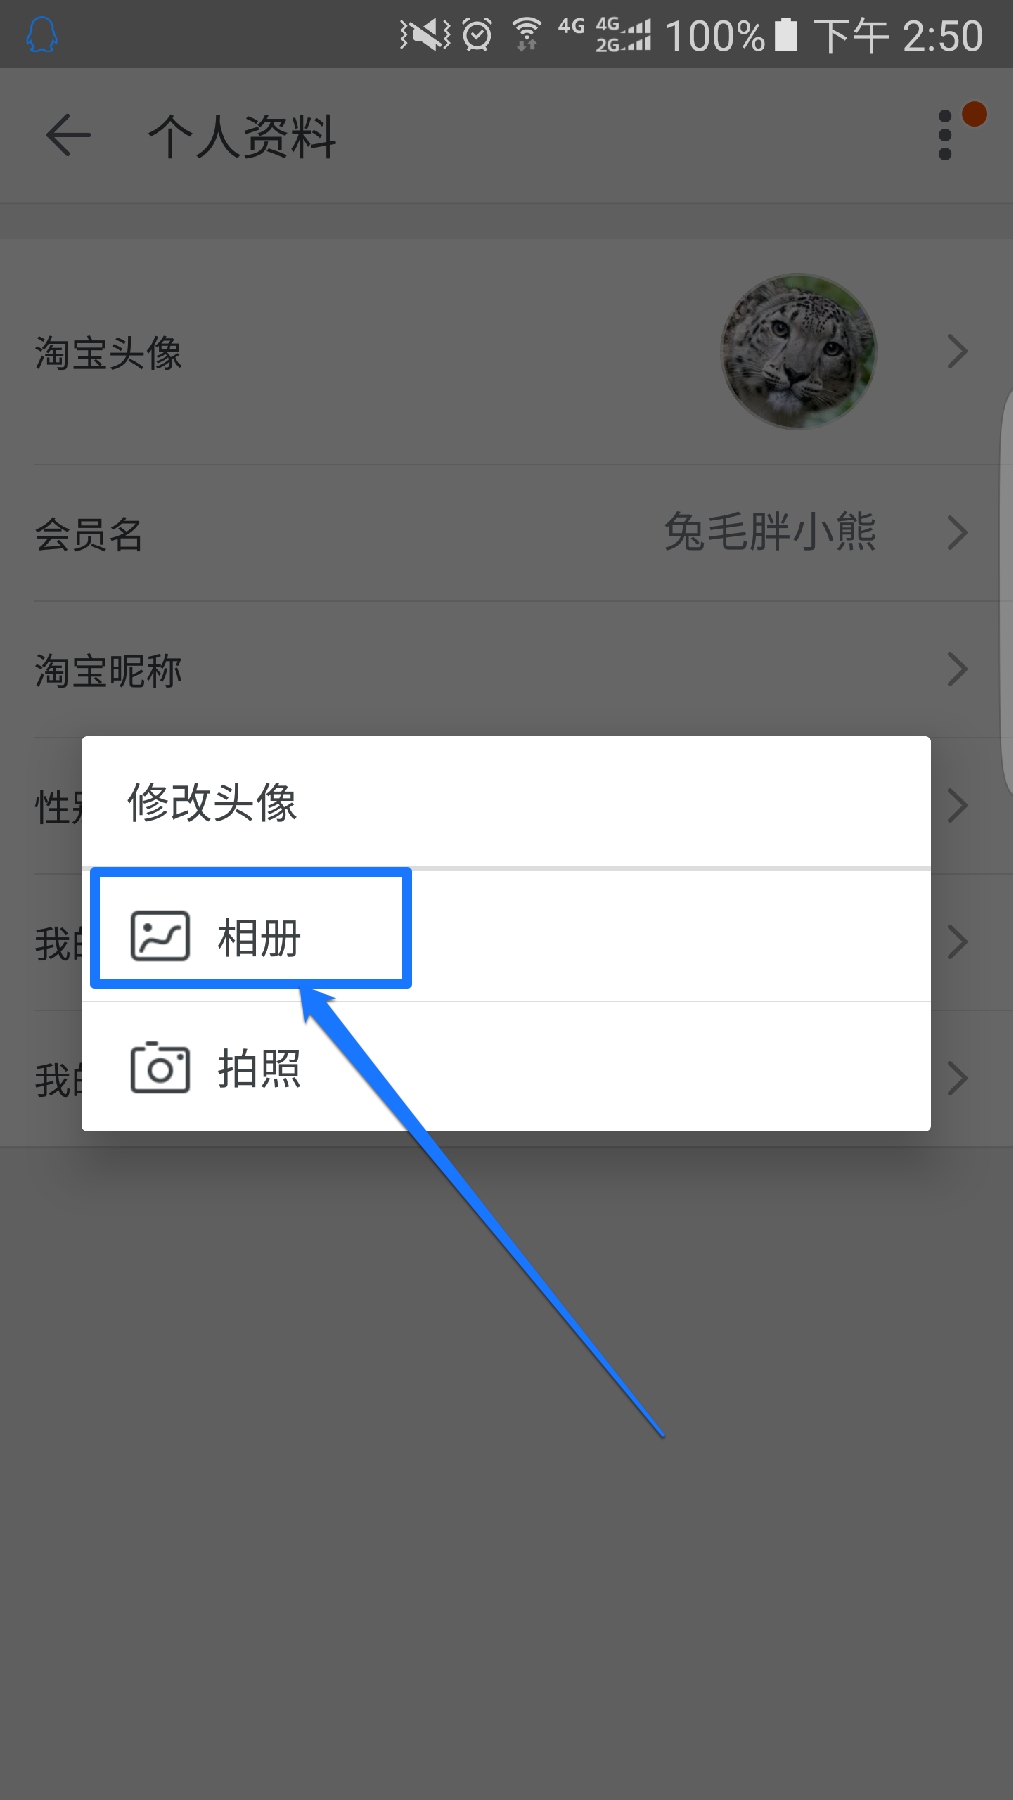Select the album picture icon

coord(160,936)
